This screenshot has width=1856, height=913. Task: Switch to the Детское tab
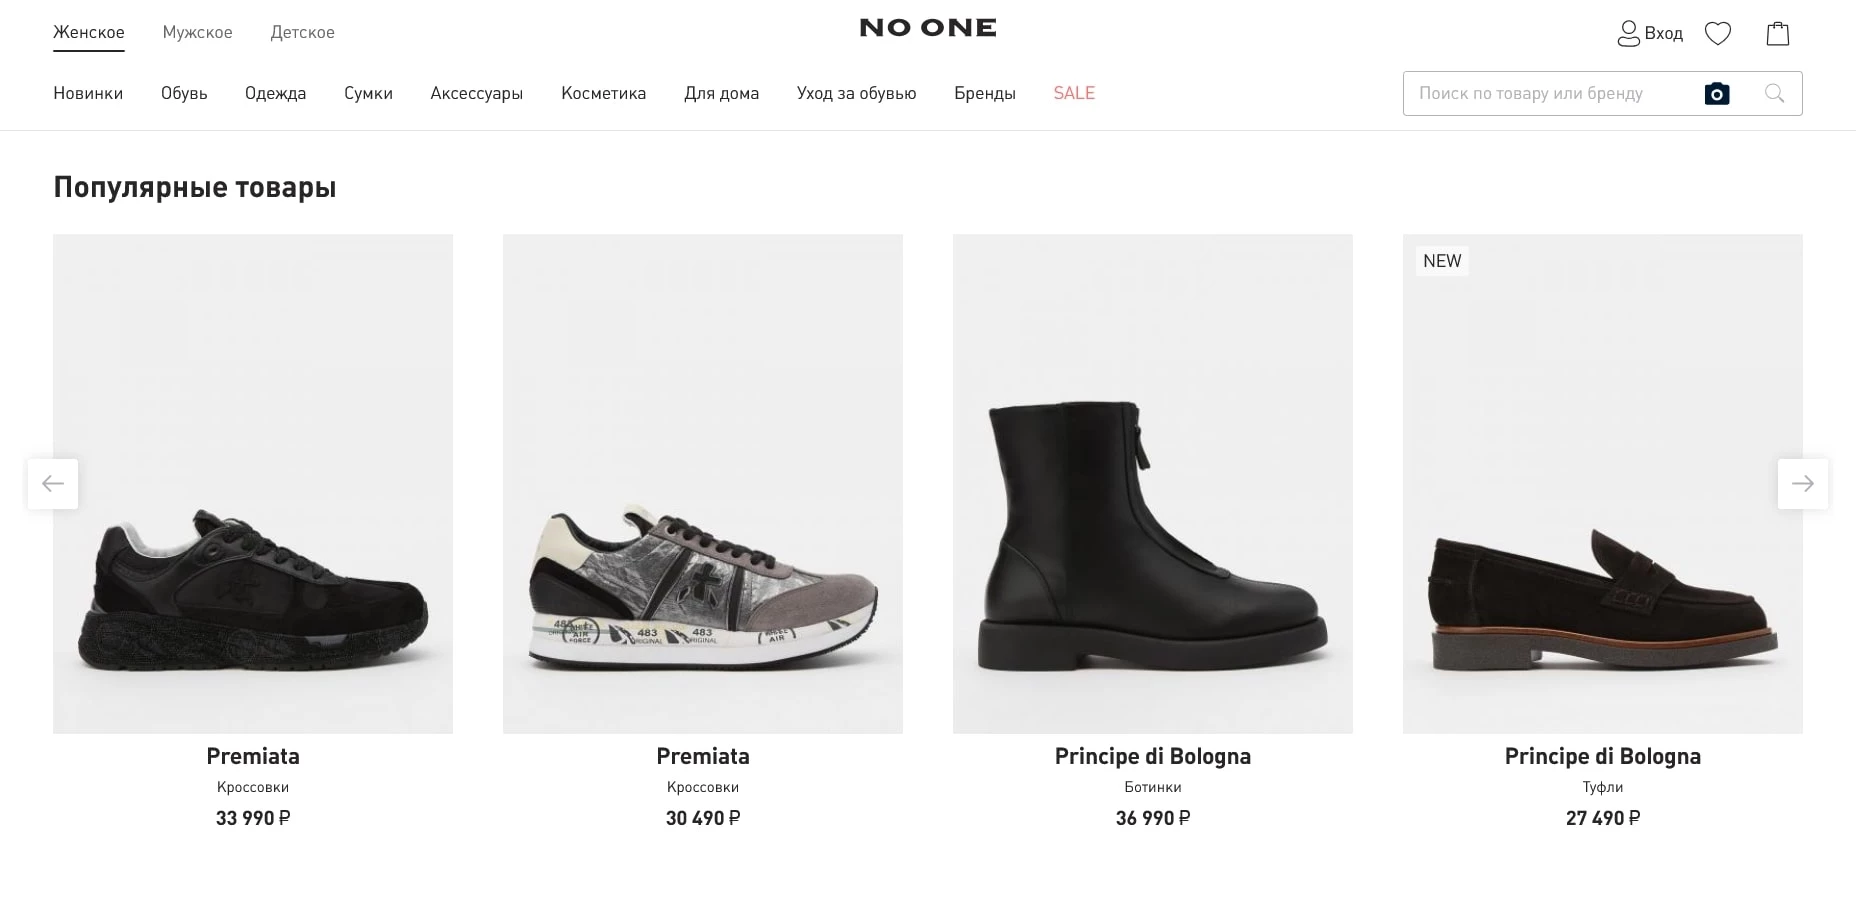tap(302, 33)
